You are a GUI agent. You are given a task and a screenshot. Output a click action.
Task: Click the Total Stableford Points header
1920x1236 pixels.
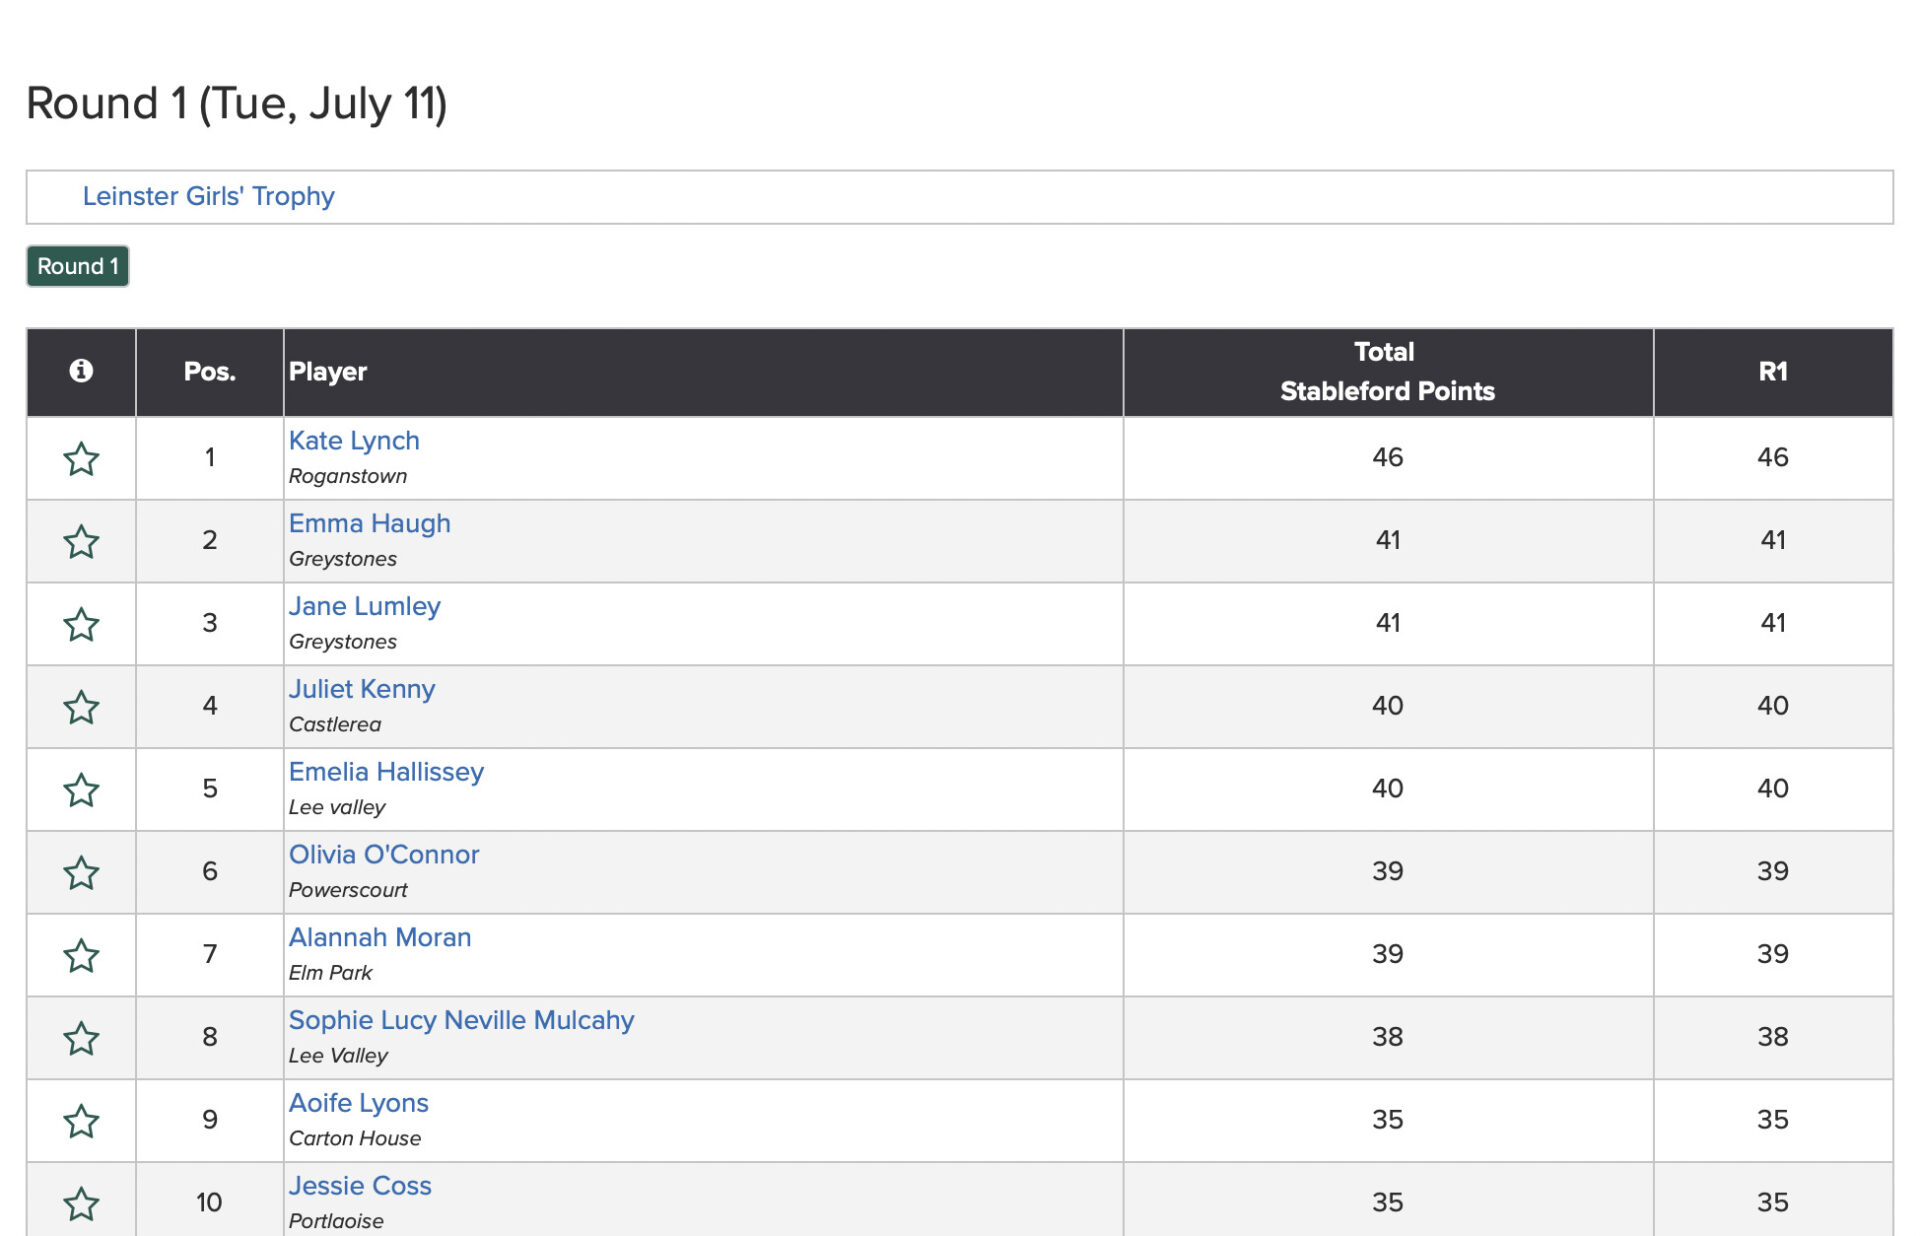pos(1387,372)
